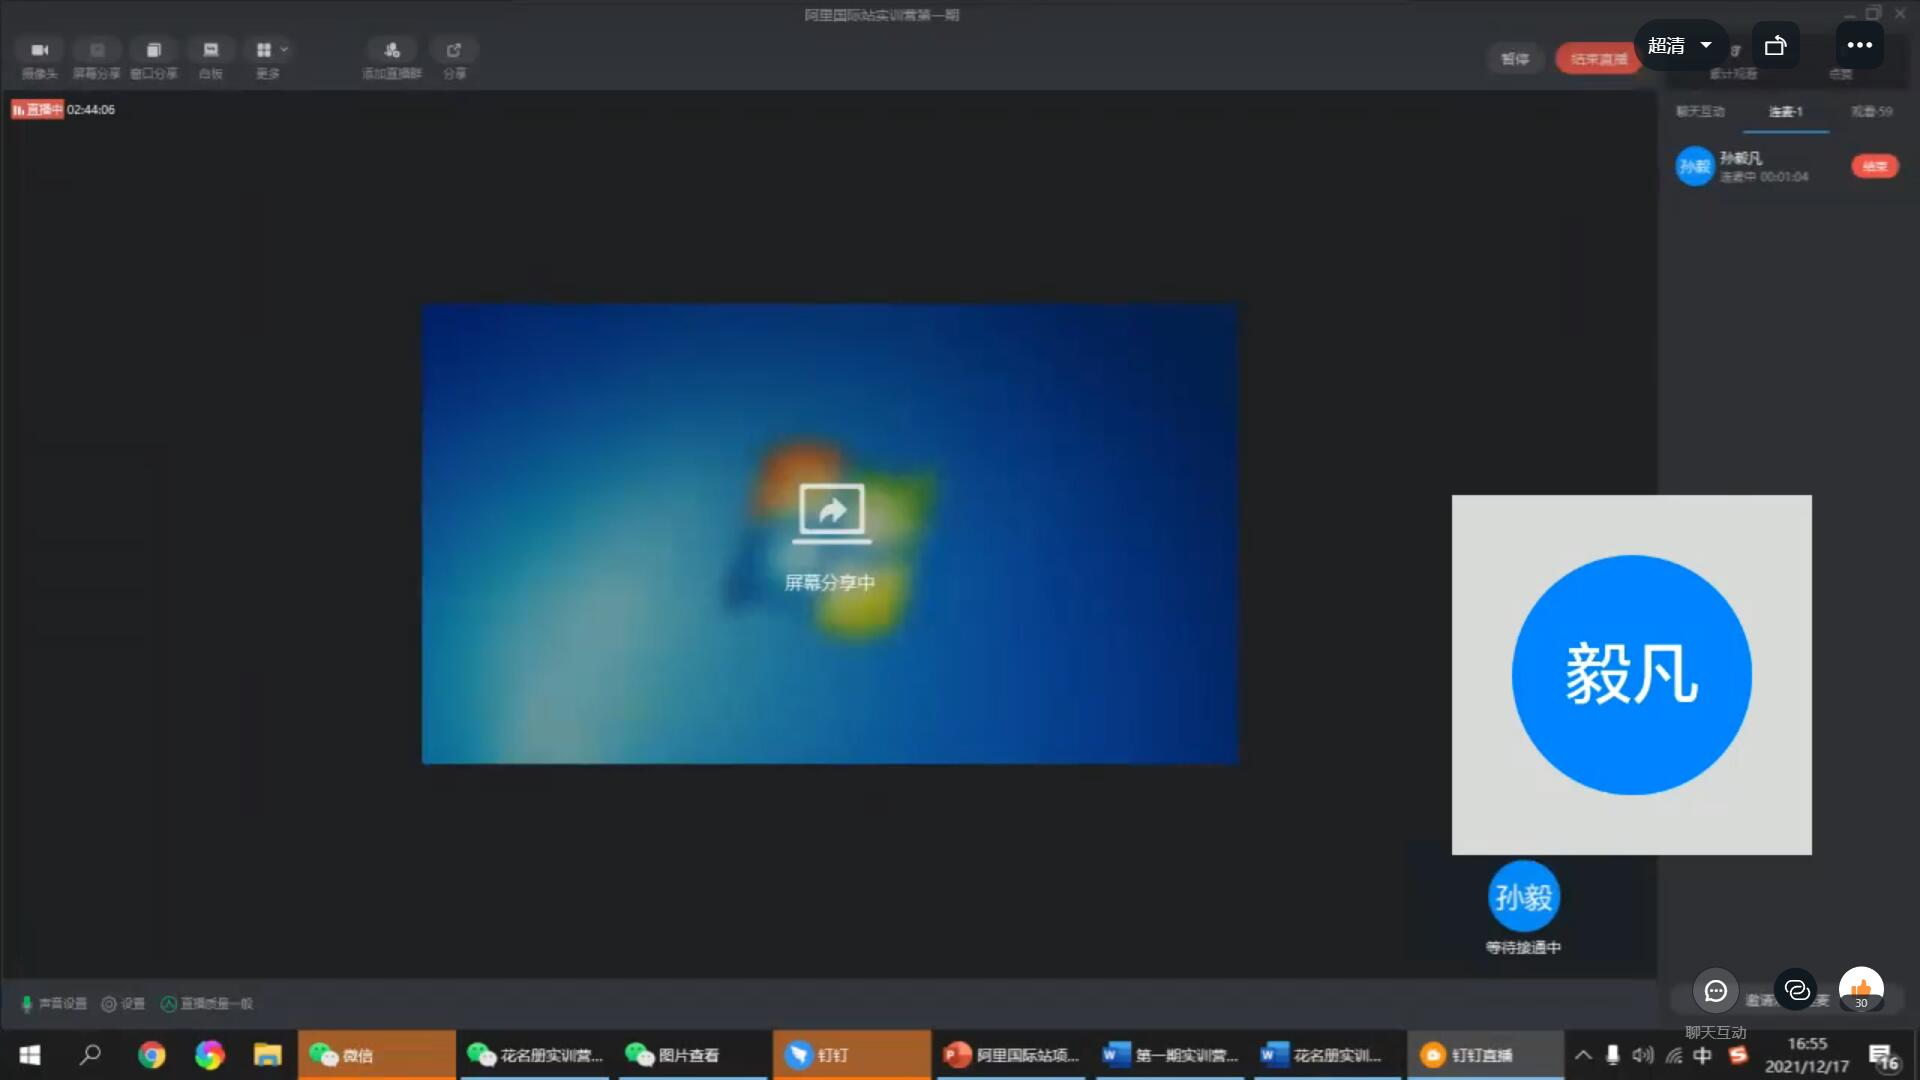Open the whiteboard (白板) tool
This screenshot has height=1080, width=1920.
tap(210, 51)
